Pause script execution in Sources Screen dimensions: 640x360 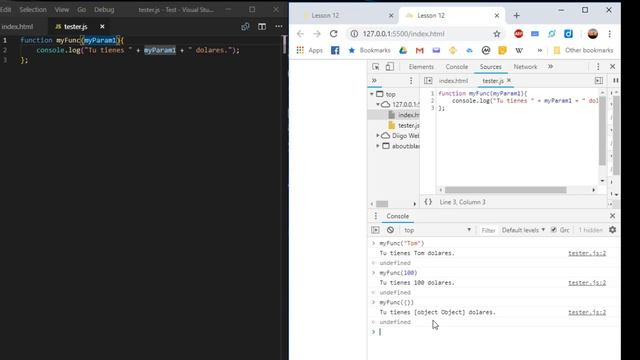pos(616,80)
